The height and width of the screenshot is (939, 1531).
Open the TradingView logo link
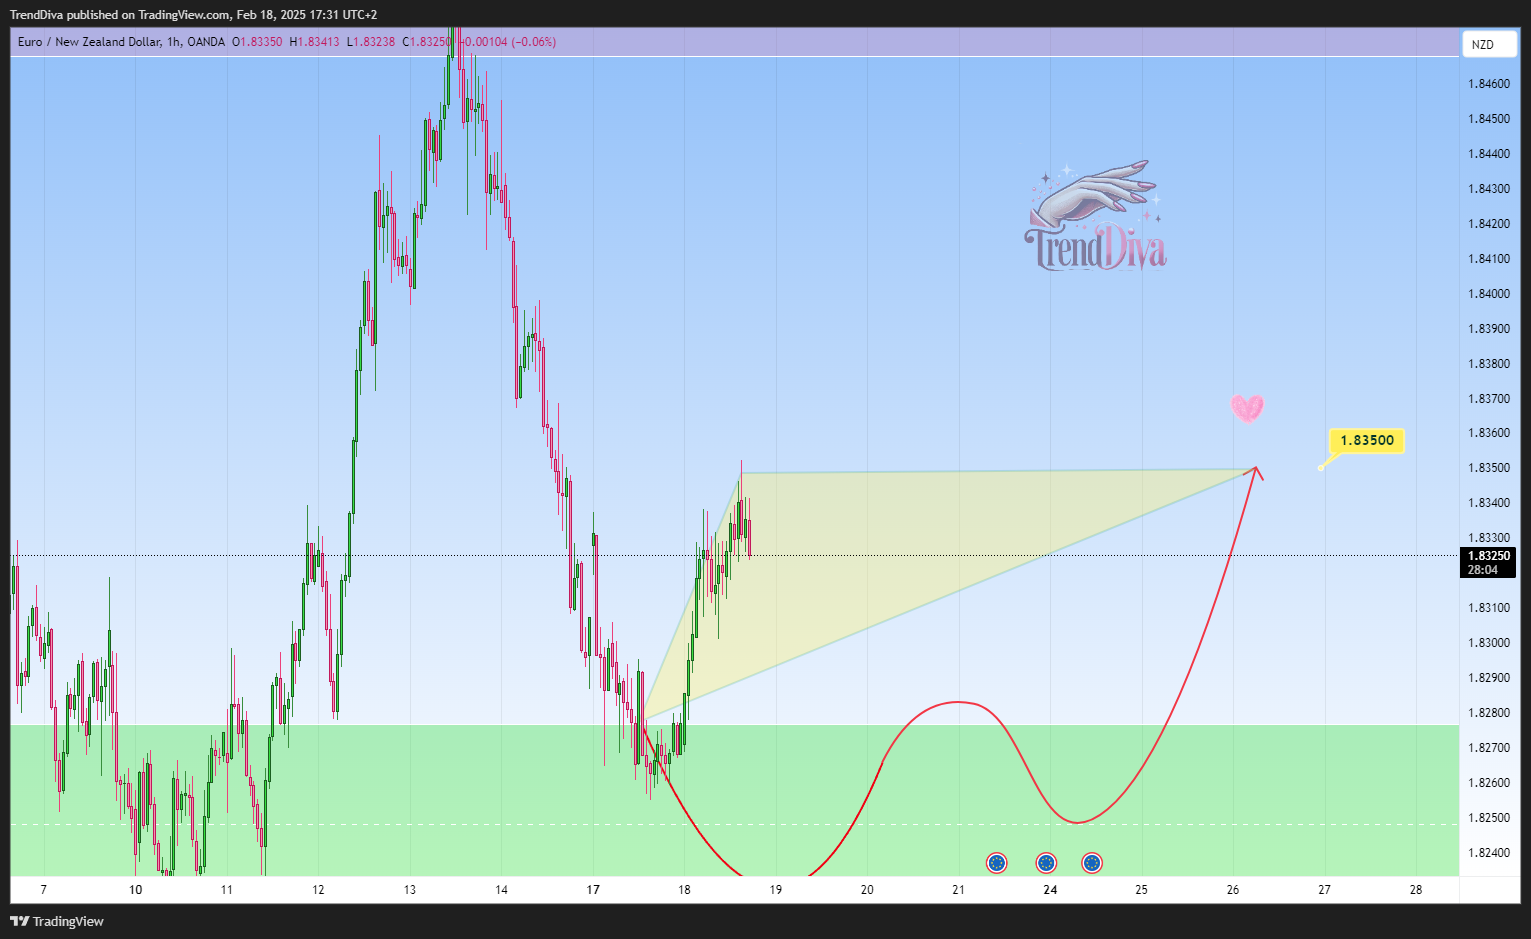pyautogui.click(x=57, y=921)
